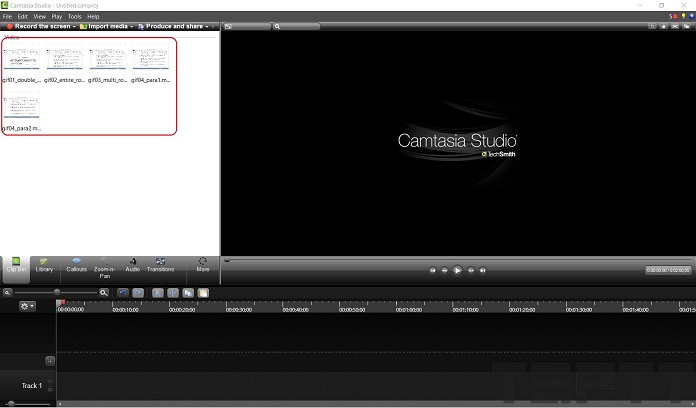Screen dimensions: 696x408
Task: Click the timeline zoom slider handle
Action: pyautogui.click(x=57, y=292)
